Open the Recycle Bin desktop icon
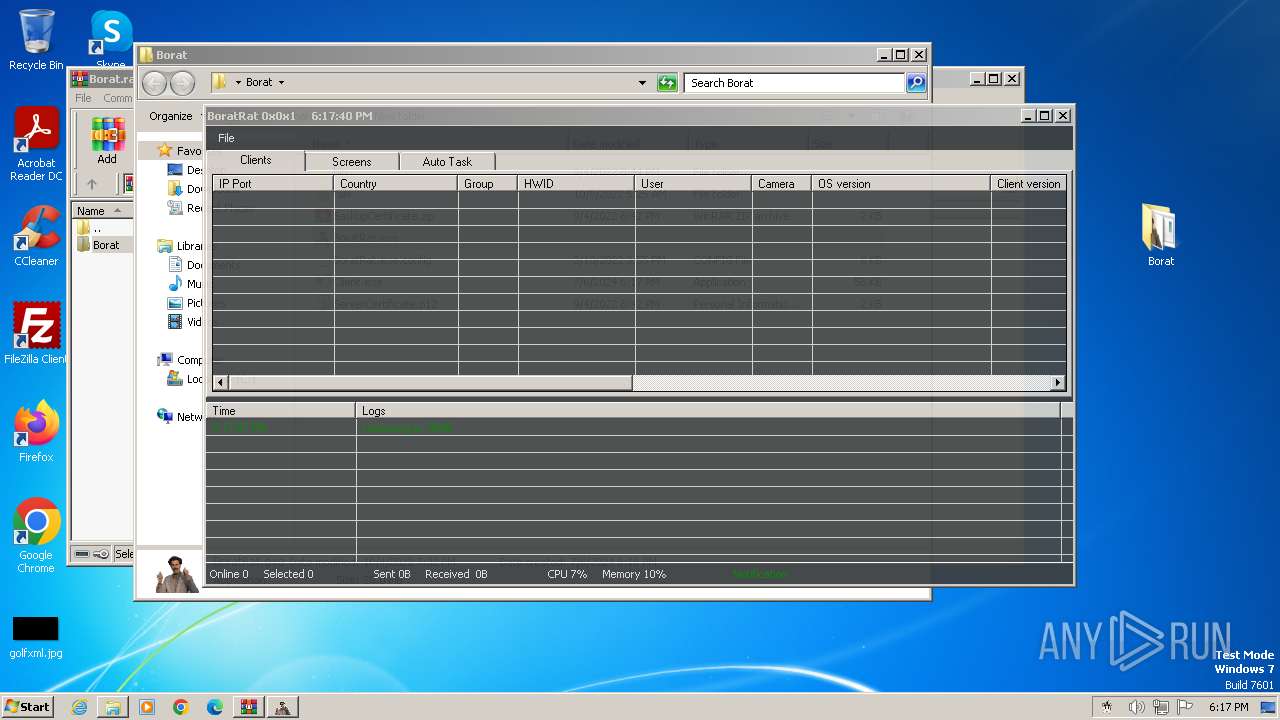The width and height of the screenshot is (1280, 720). click(36, 41)
